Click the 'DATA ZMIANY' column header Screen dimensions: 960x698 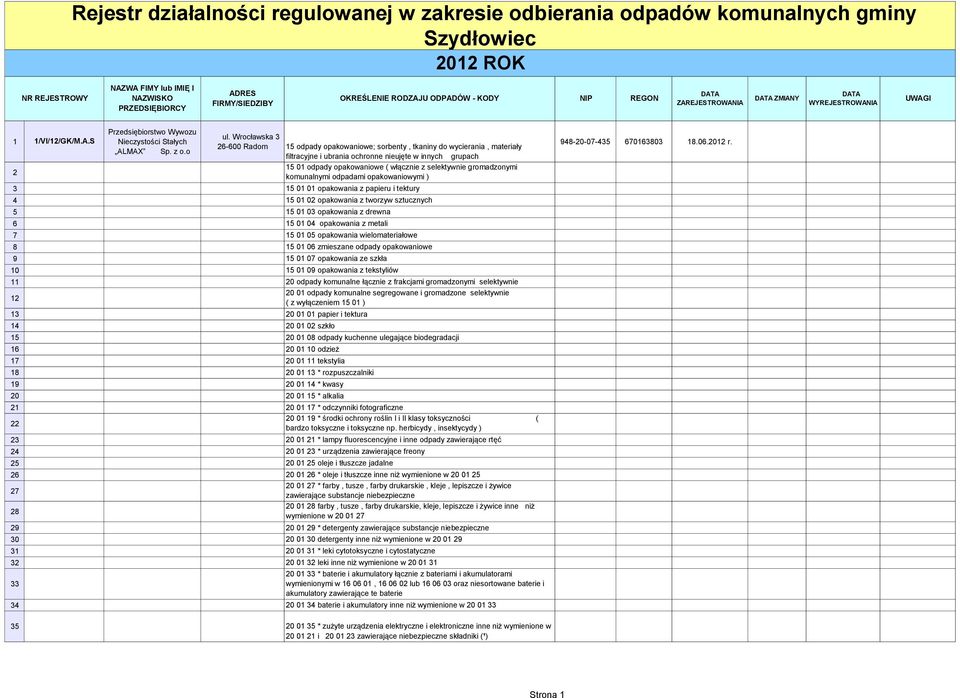point(777,98)
